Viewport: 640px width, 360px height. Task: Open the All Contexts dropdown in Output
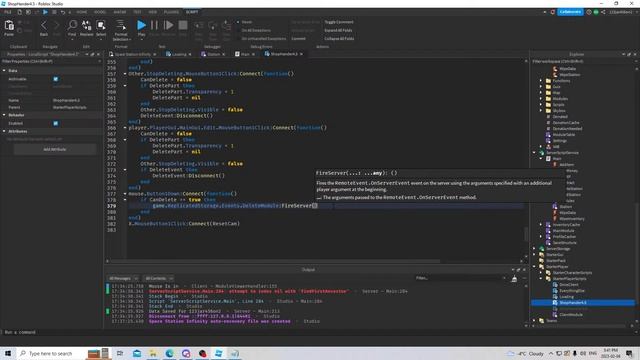click(159, 278)
